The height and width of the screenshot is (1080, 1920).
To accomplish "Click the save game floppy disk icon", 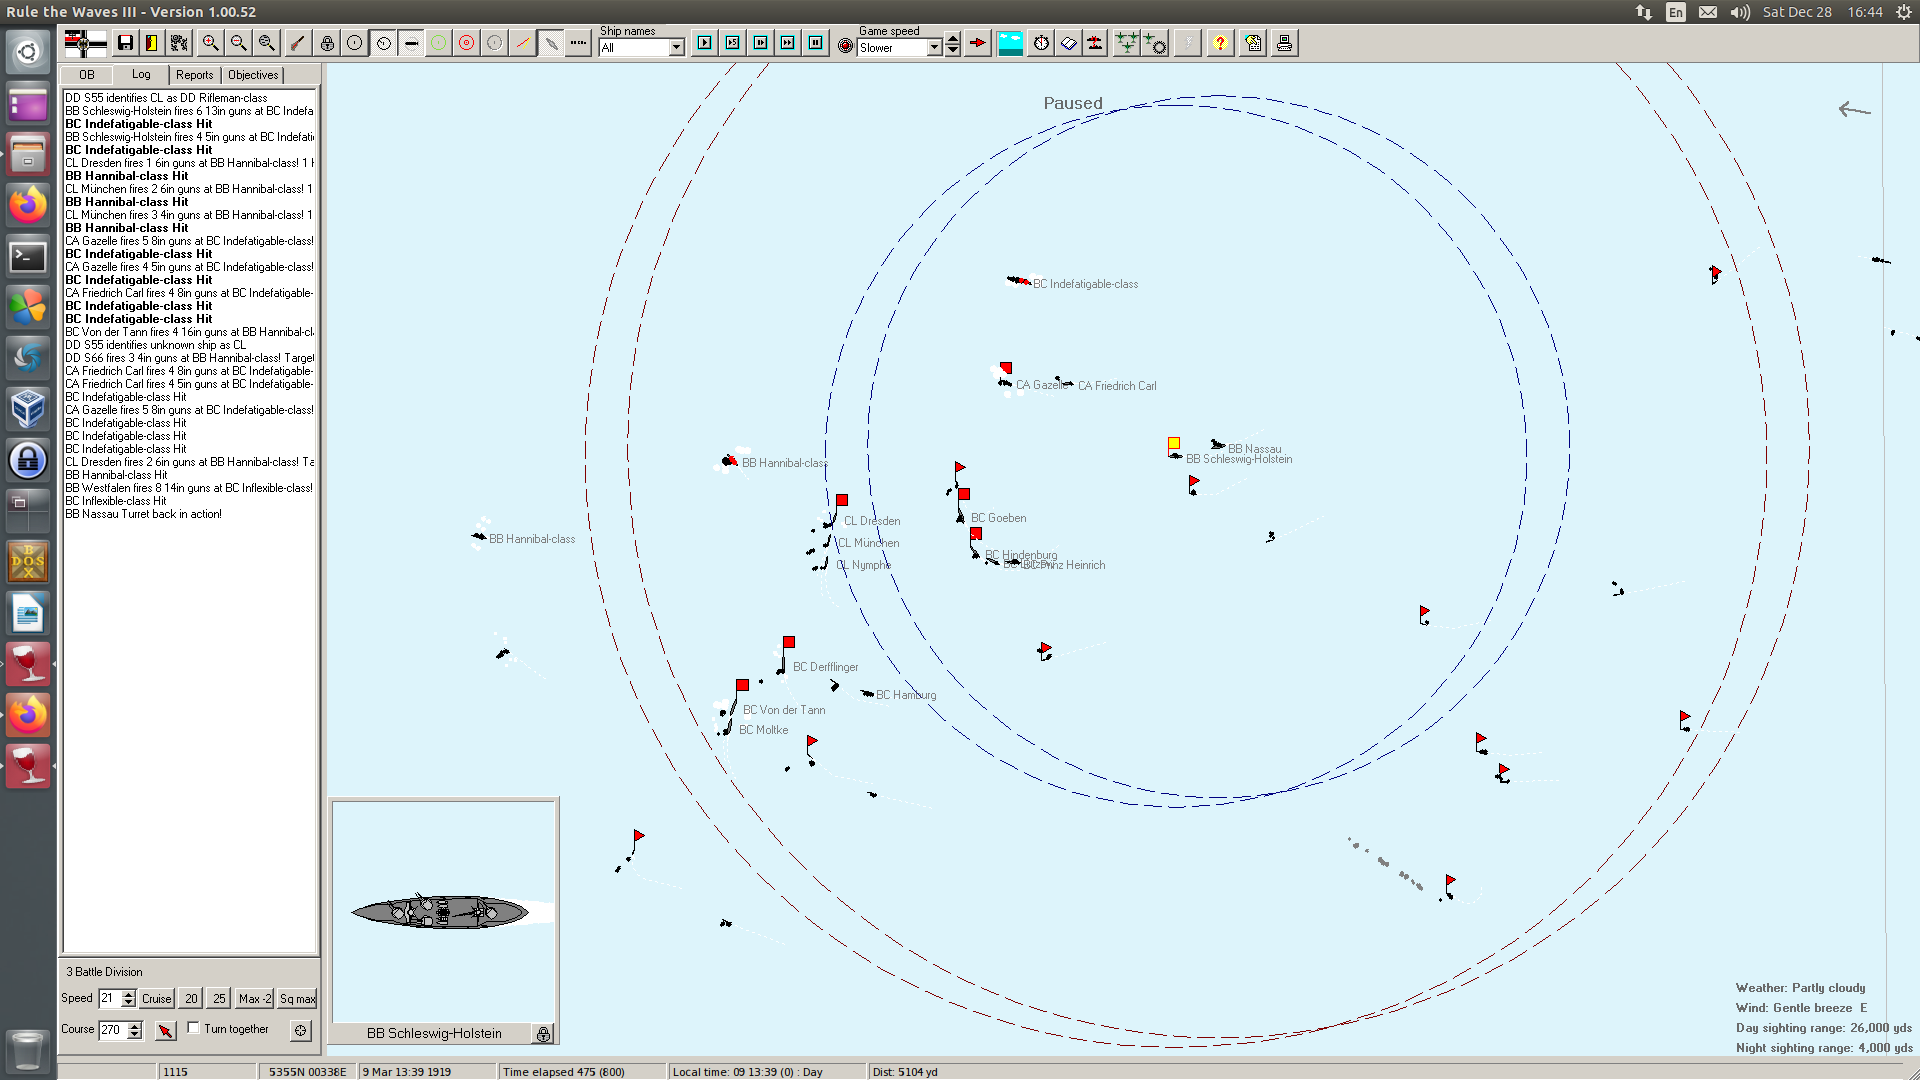I will [x=125, y=43].
